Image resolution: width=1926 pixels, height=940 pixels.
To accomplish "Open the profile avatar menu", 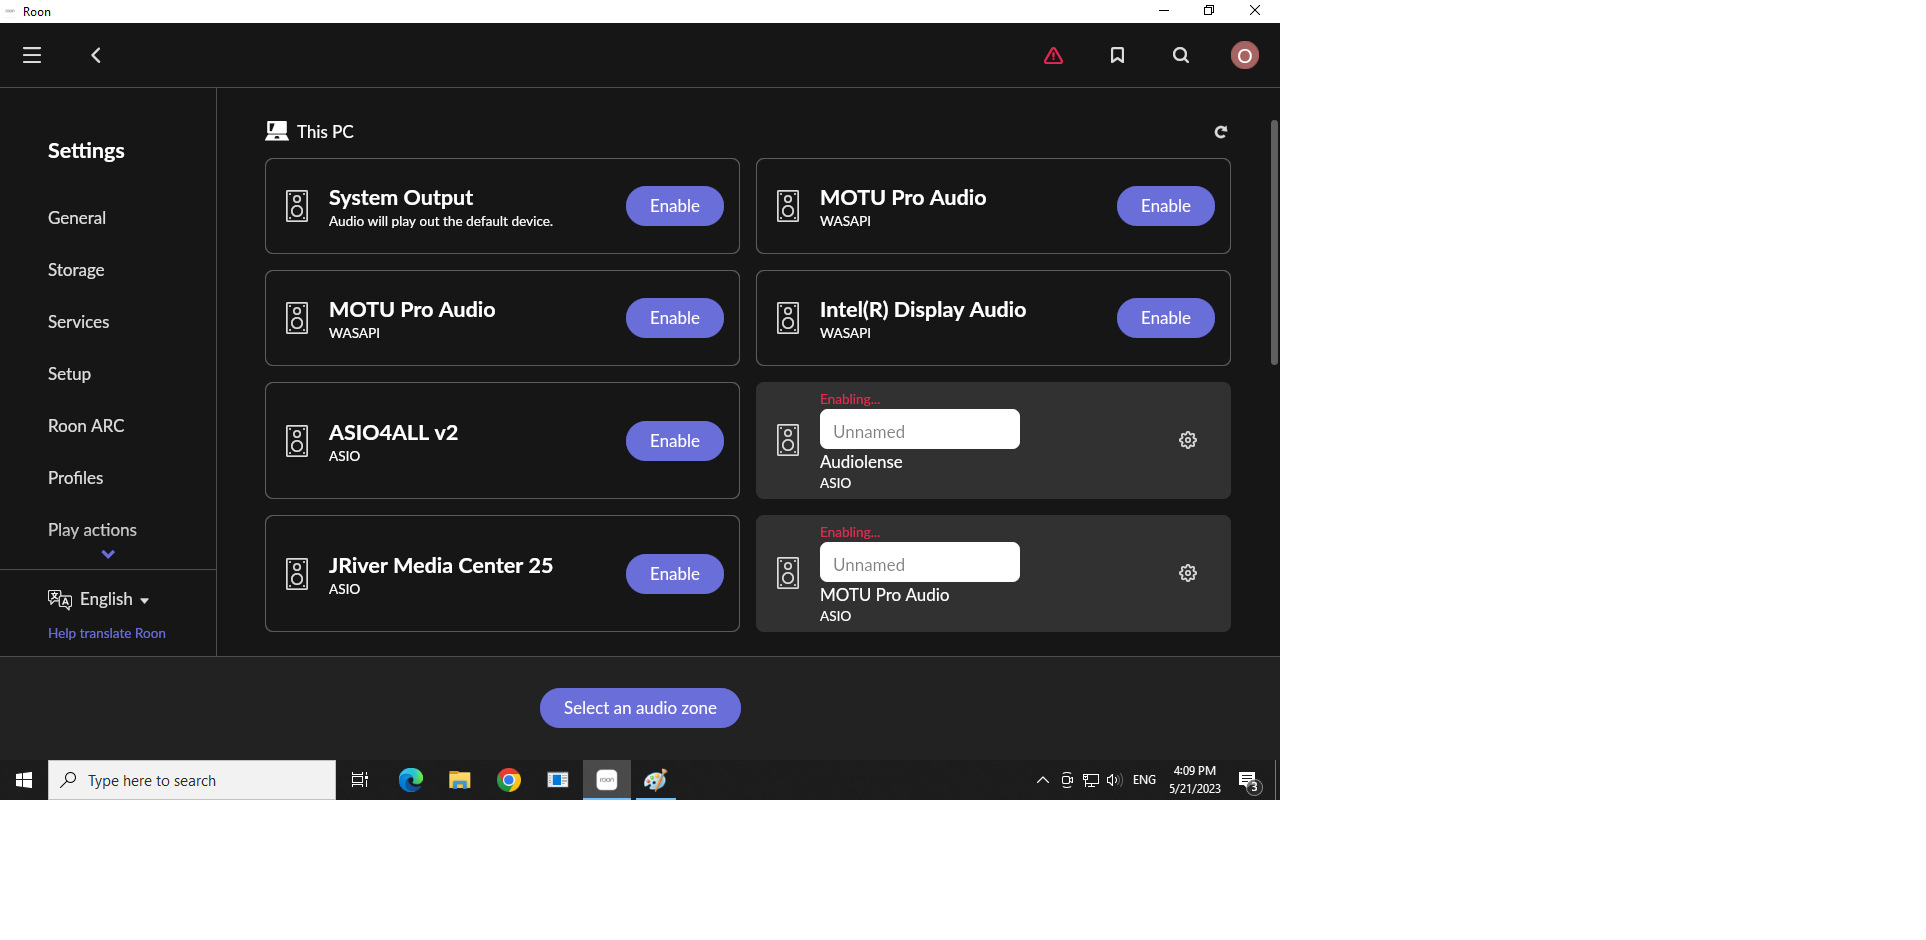I will coord(1245,55).
